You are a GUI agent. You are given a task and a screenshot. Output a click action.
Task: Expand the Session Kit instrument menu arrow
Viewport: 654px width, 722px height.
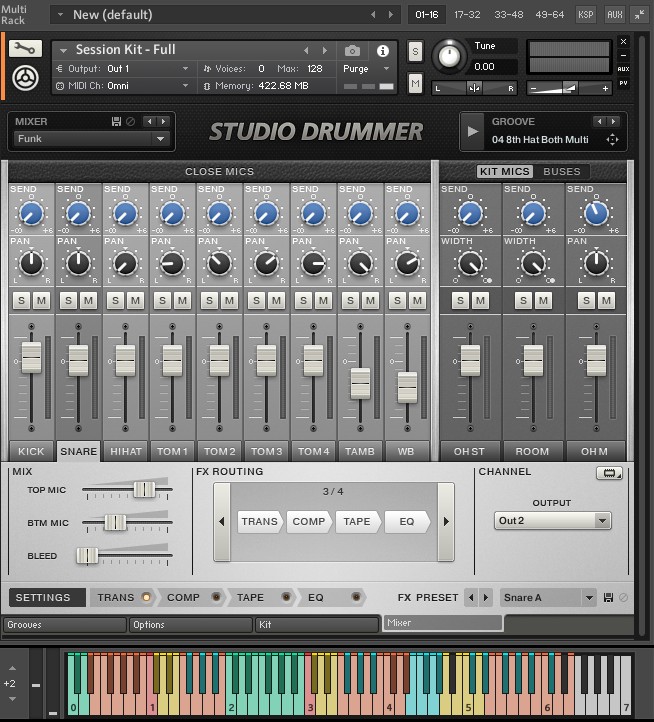coord(64,50)
